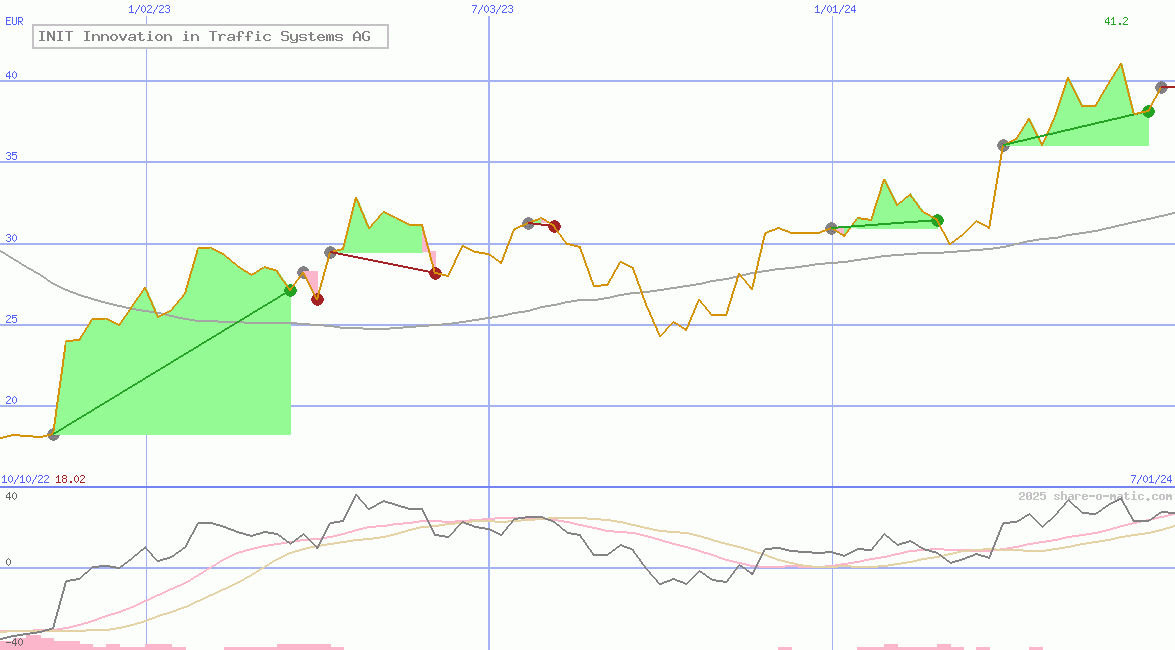Click green exit marker of the trade after 1/01/24
Screen dimensions: 1175x650
pos(937,220)
